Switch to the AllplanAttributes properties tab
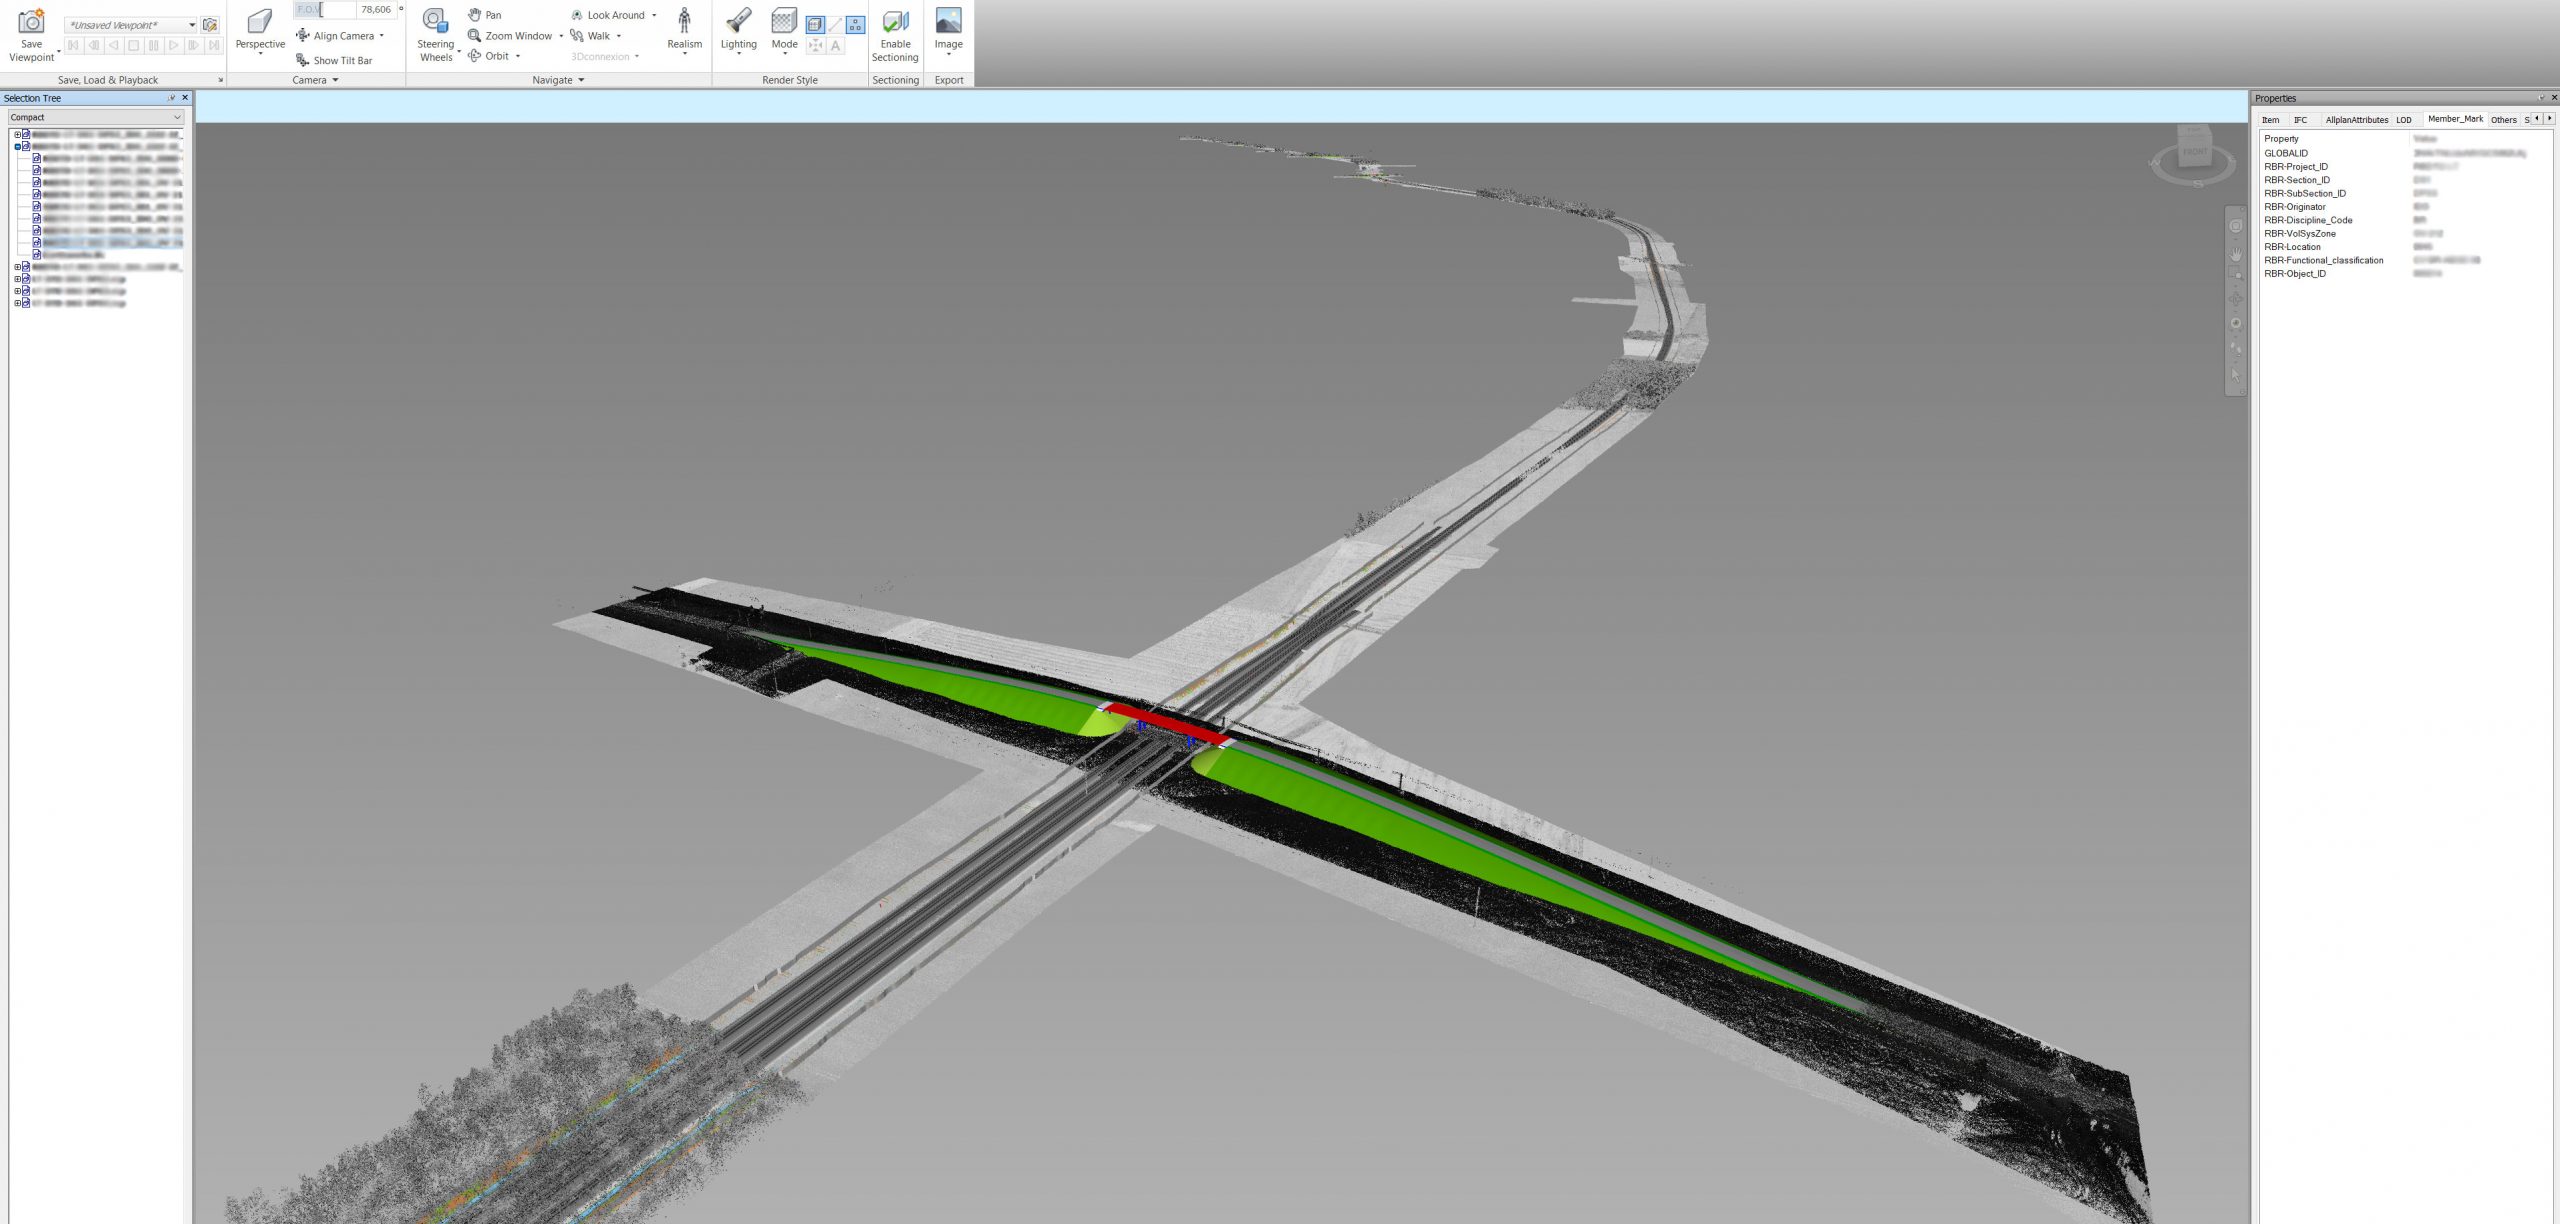 [x=2356, y=120]
